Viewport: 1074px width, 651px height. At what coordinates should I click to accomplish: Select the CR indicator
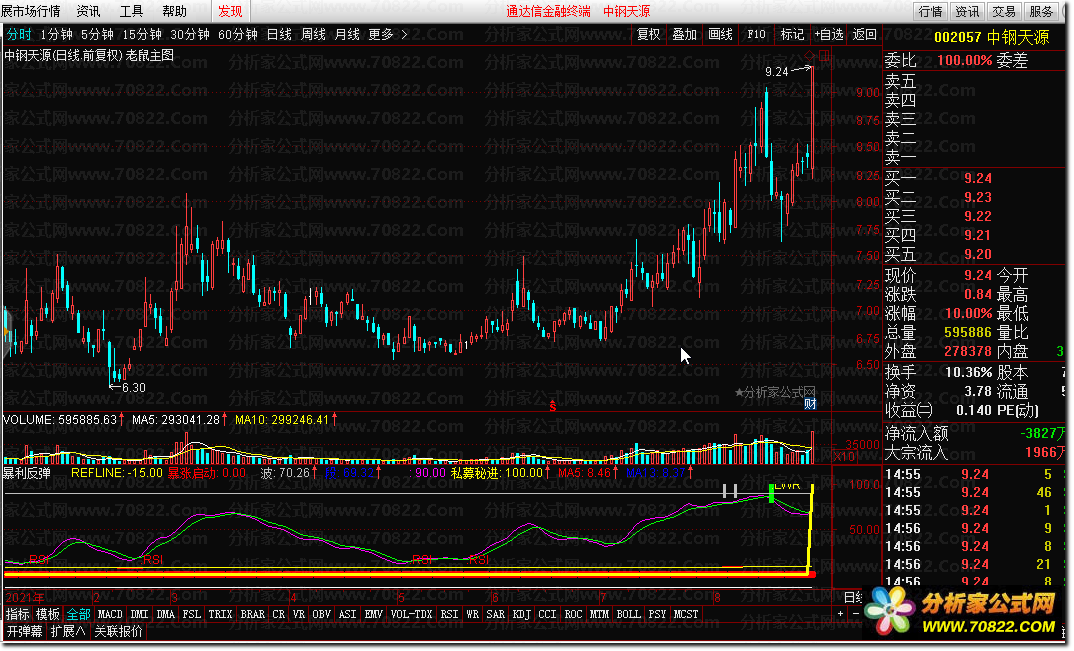click(x=278, y=615)
